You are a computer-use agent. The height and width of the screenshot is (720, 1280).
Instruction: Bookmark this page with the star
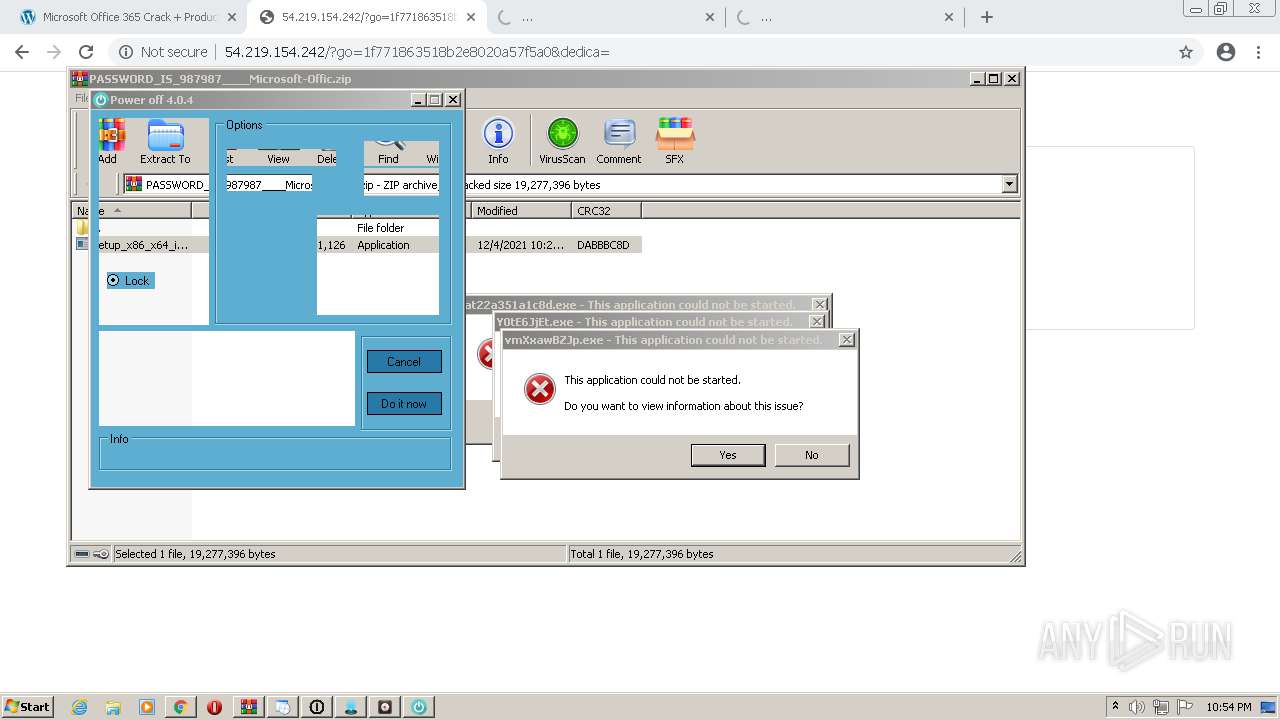tap(1186, 52)
